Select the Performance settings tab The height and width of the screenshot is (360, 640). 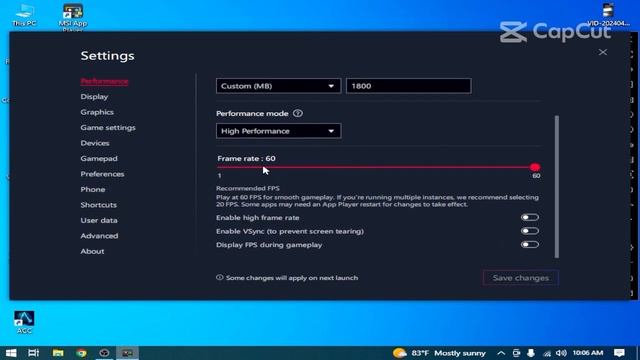[x=104, y=81]
